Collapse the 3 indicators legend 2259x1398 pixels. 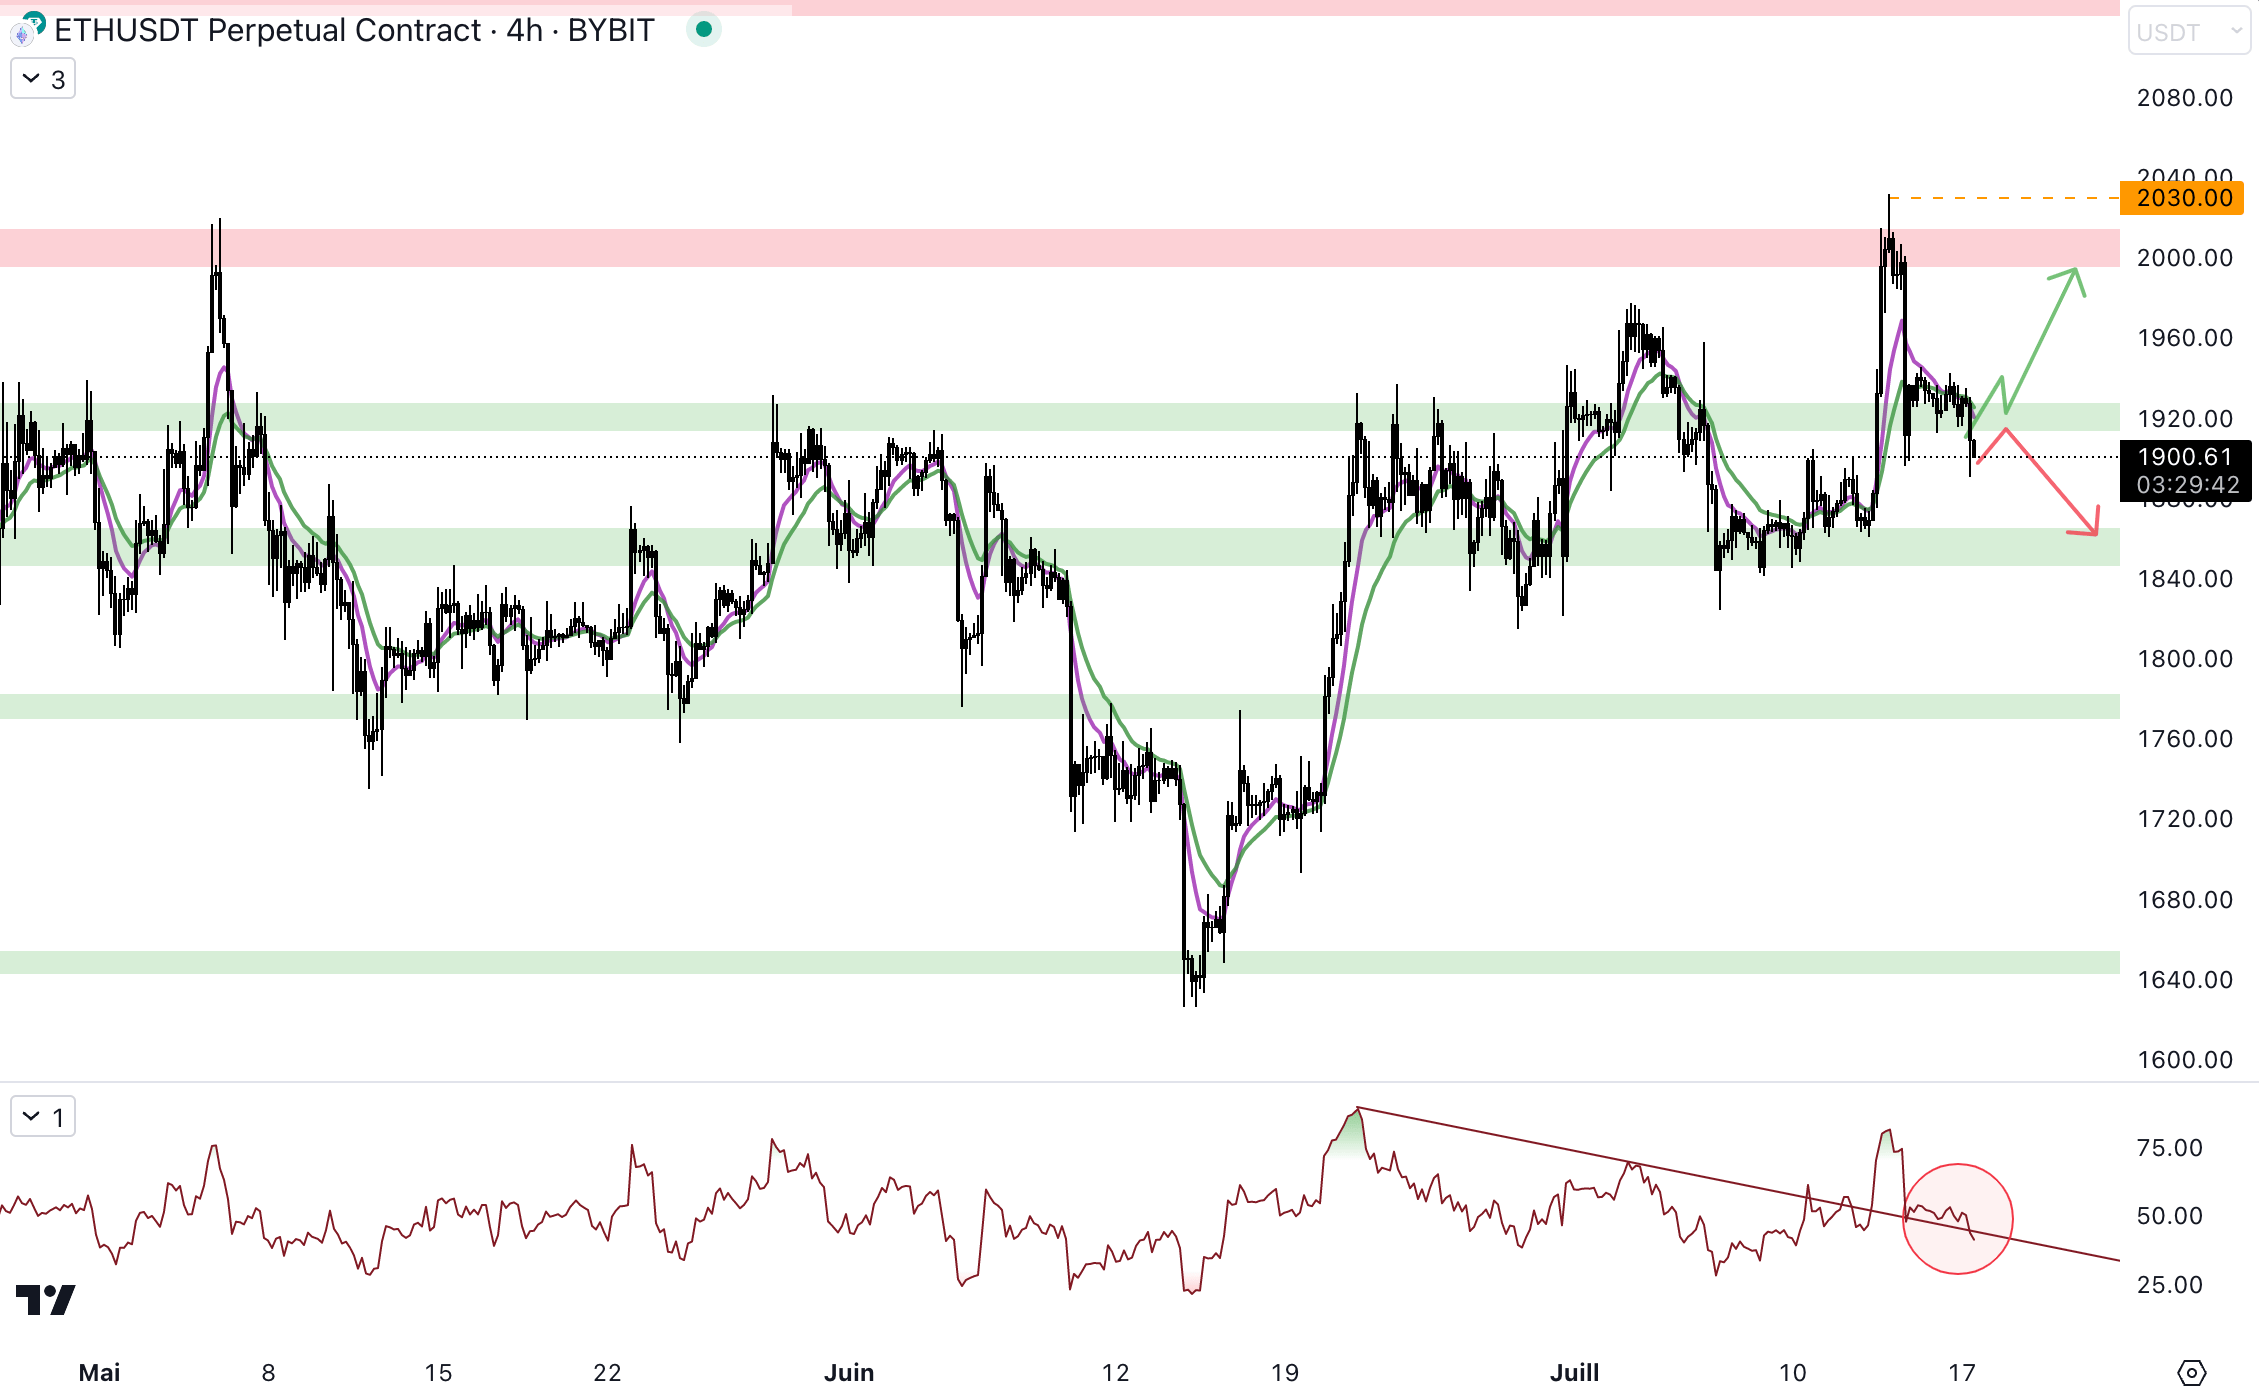[x=43, y=79]
